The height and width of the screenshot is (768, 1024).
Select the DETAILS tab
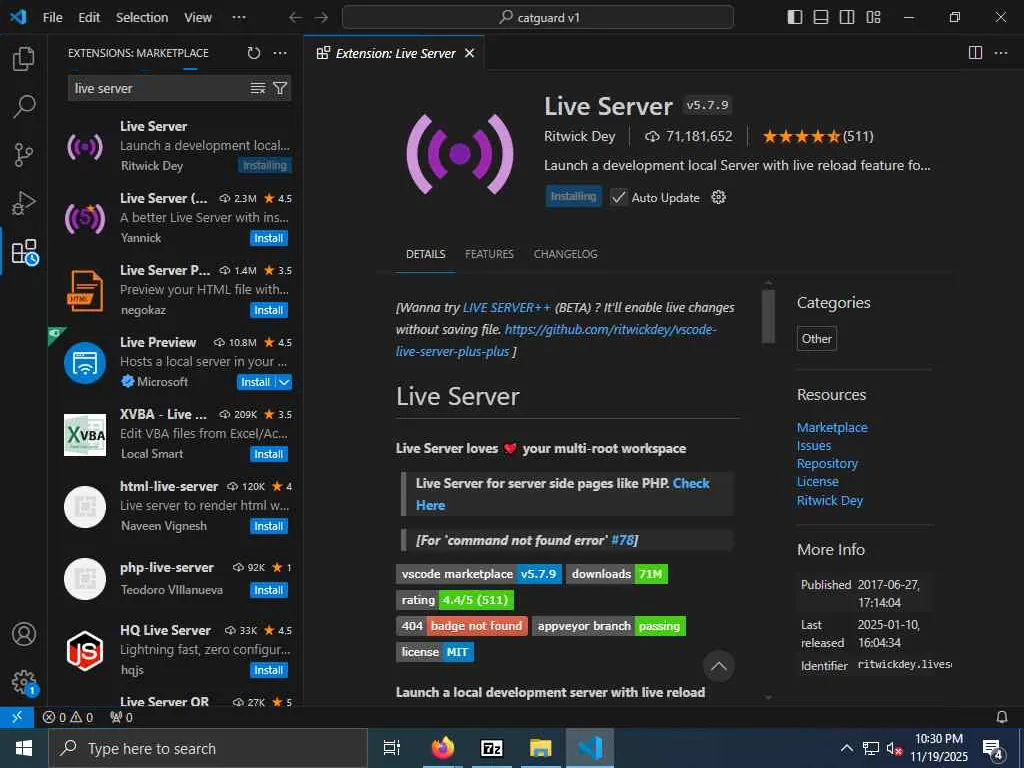pos(426,254)
